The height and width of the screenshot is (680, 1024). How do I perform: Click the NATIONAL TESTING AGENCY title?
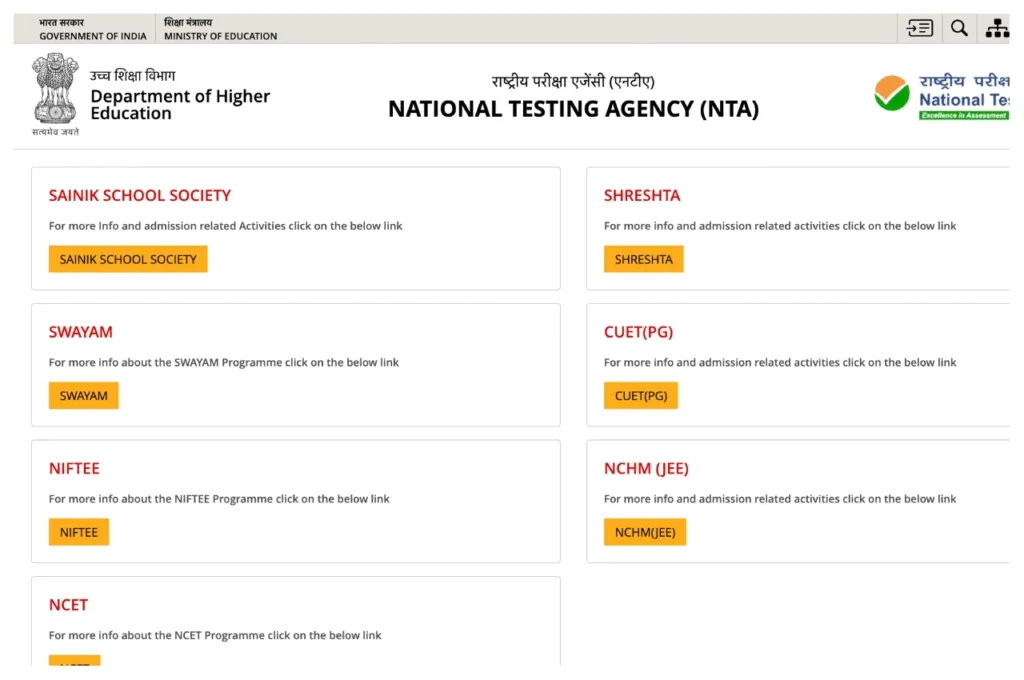(573, 109)
